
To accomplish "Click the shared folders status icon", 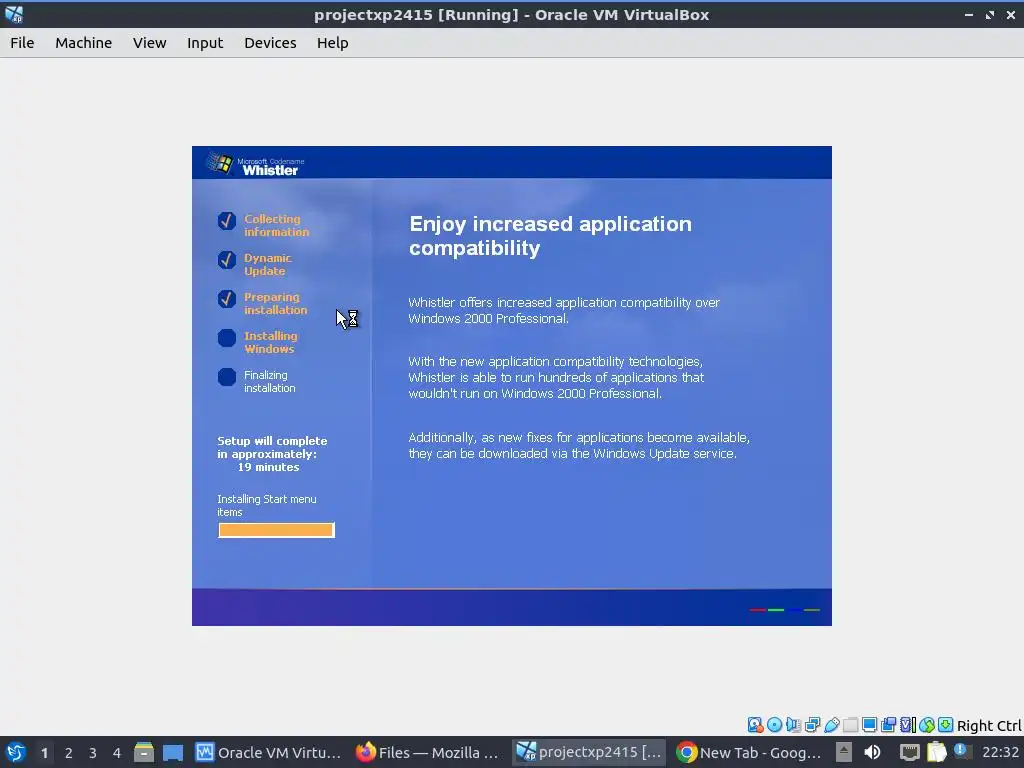I will (x=850, y=724).
